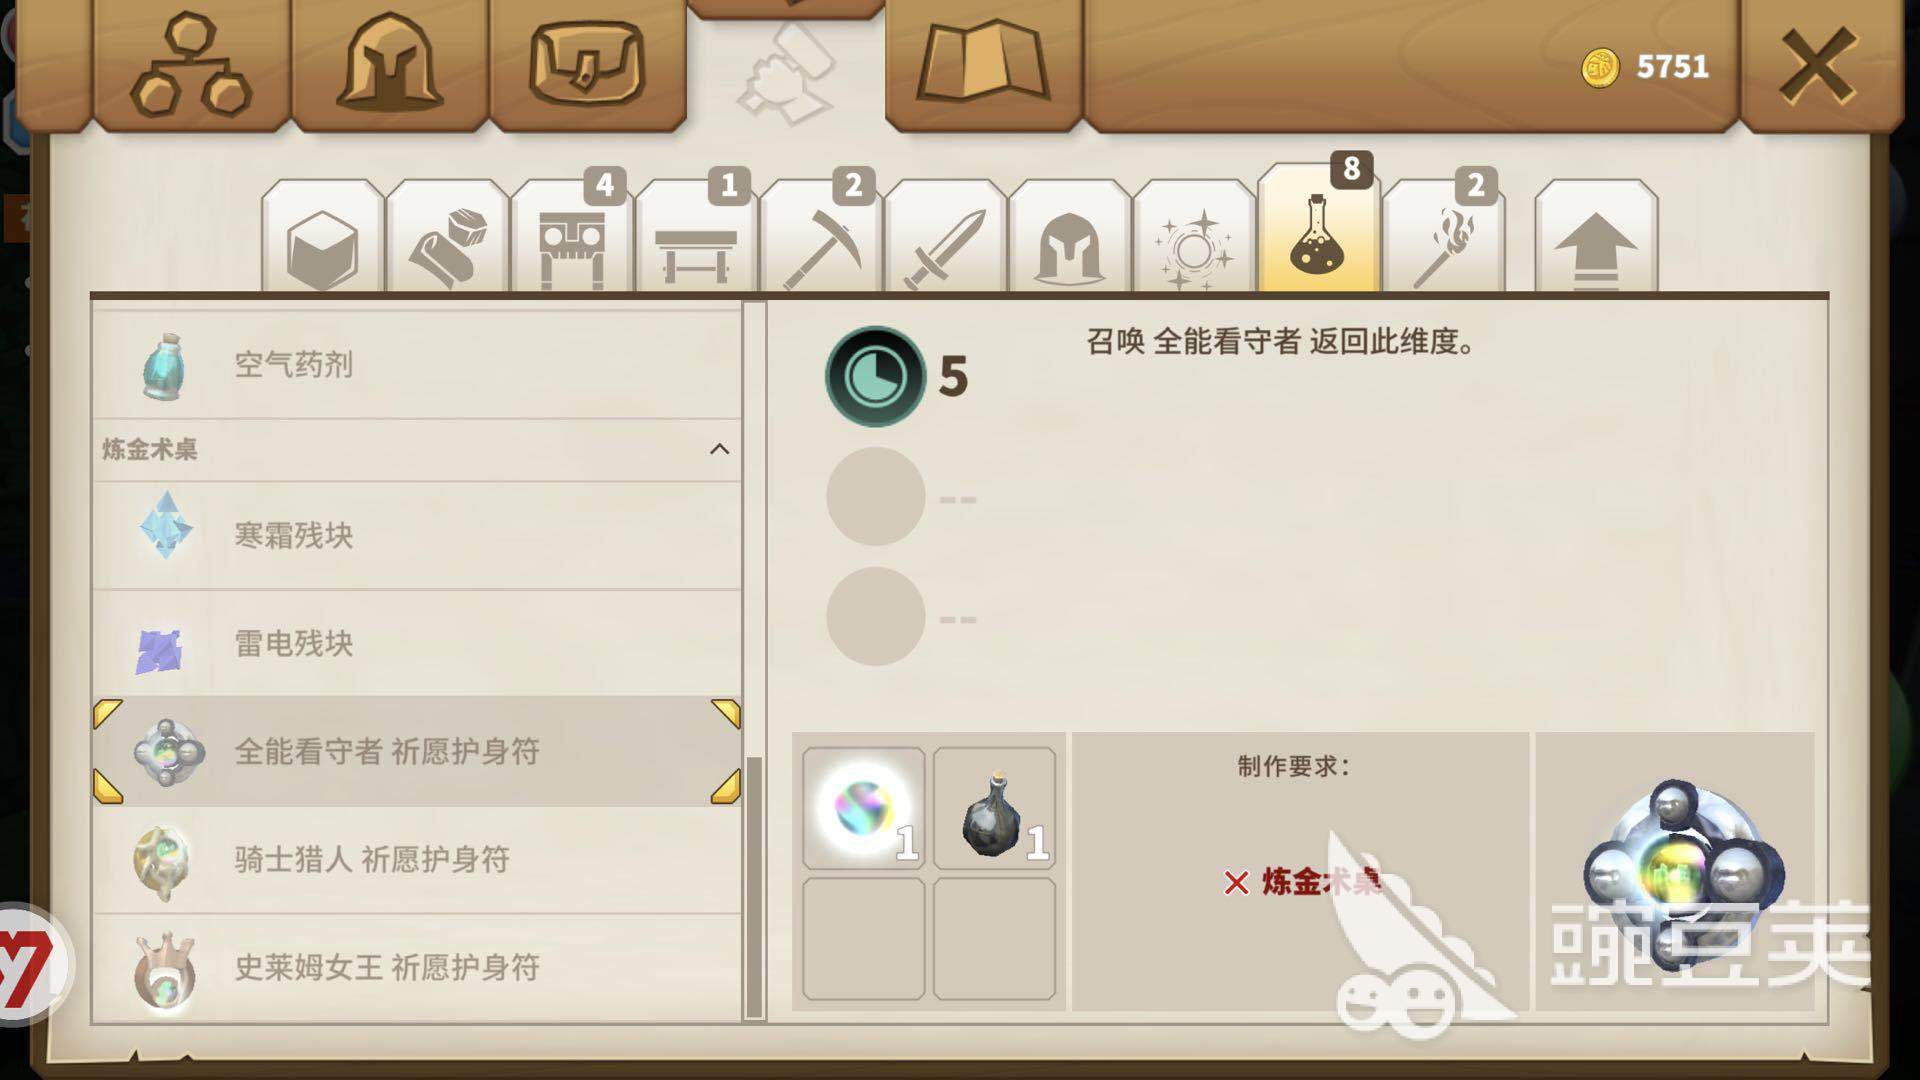Select the upgrade arrow category
This screenshot has height=1080, width=1920.
pyautogui.click(x=1596, y=238)
